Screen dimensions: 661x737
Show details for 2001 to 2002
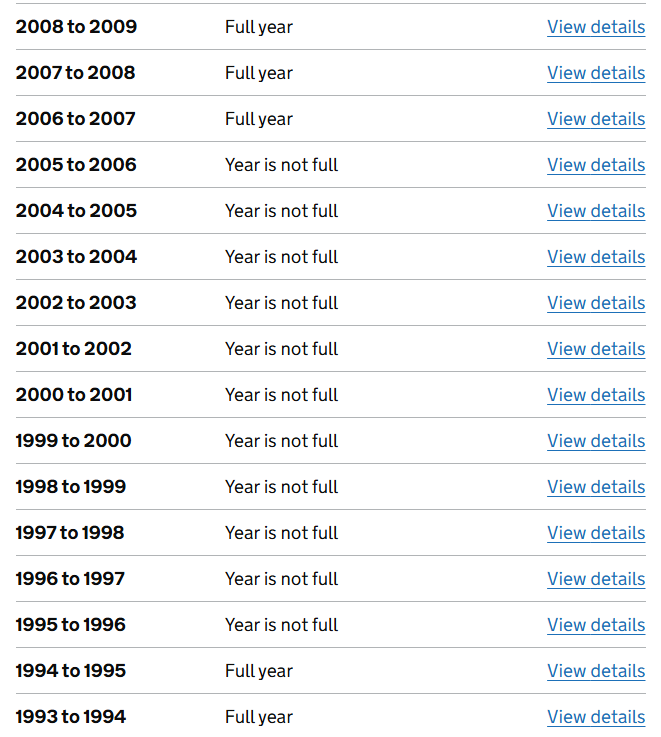pos(596,350)
